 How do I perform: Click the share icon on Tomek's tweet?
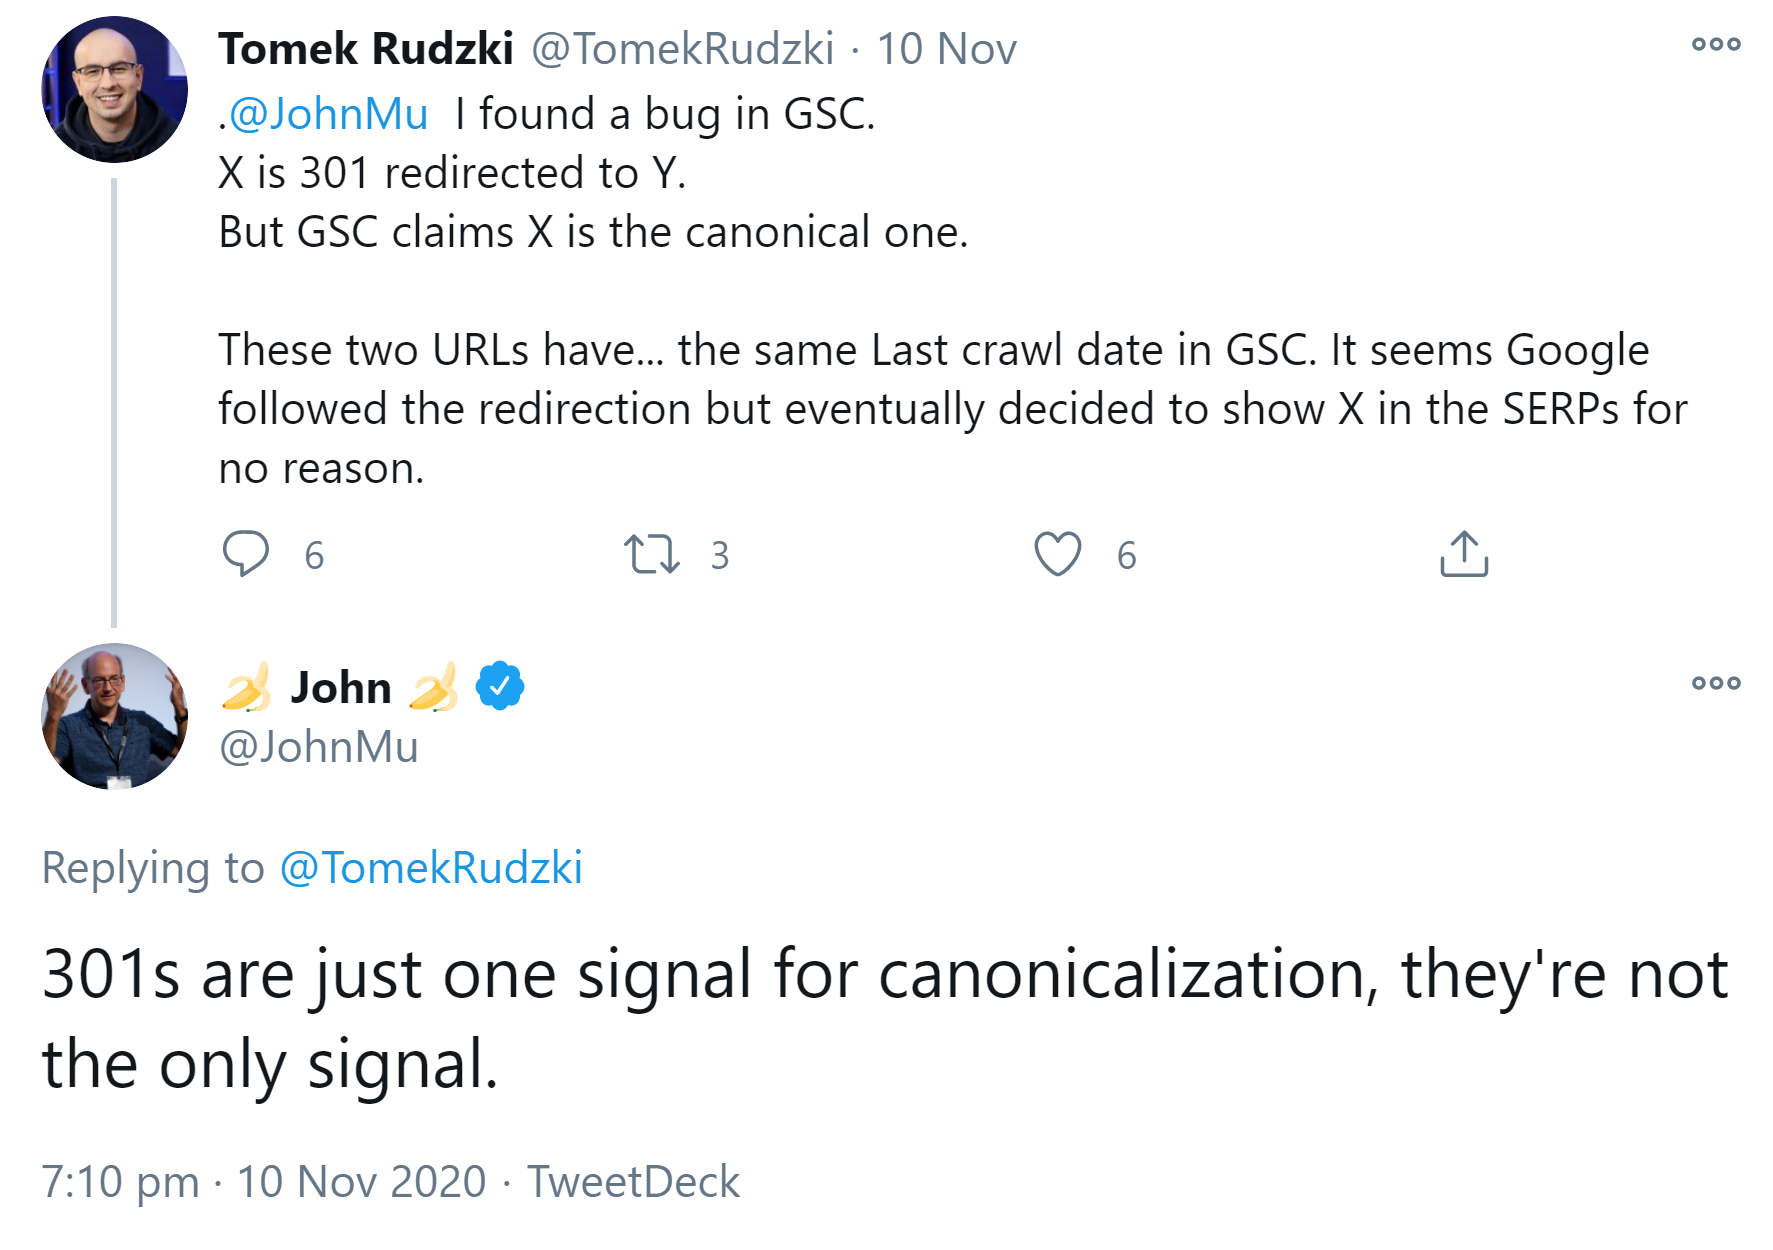coord(1464,554)
